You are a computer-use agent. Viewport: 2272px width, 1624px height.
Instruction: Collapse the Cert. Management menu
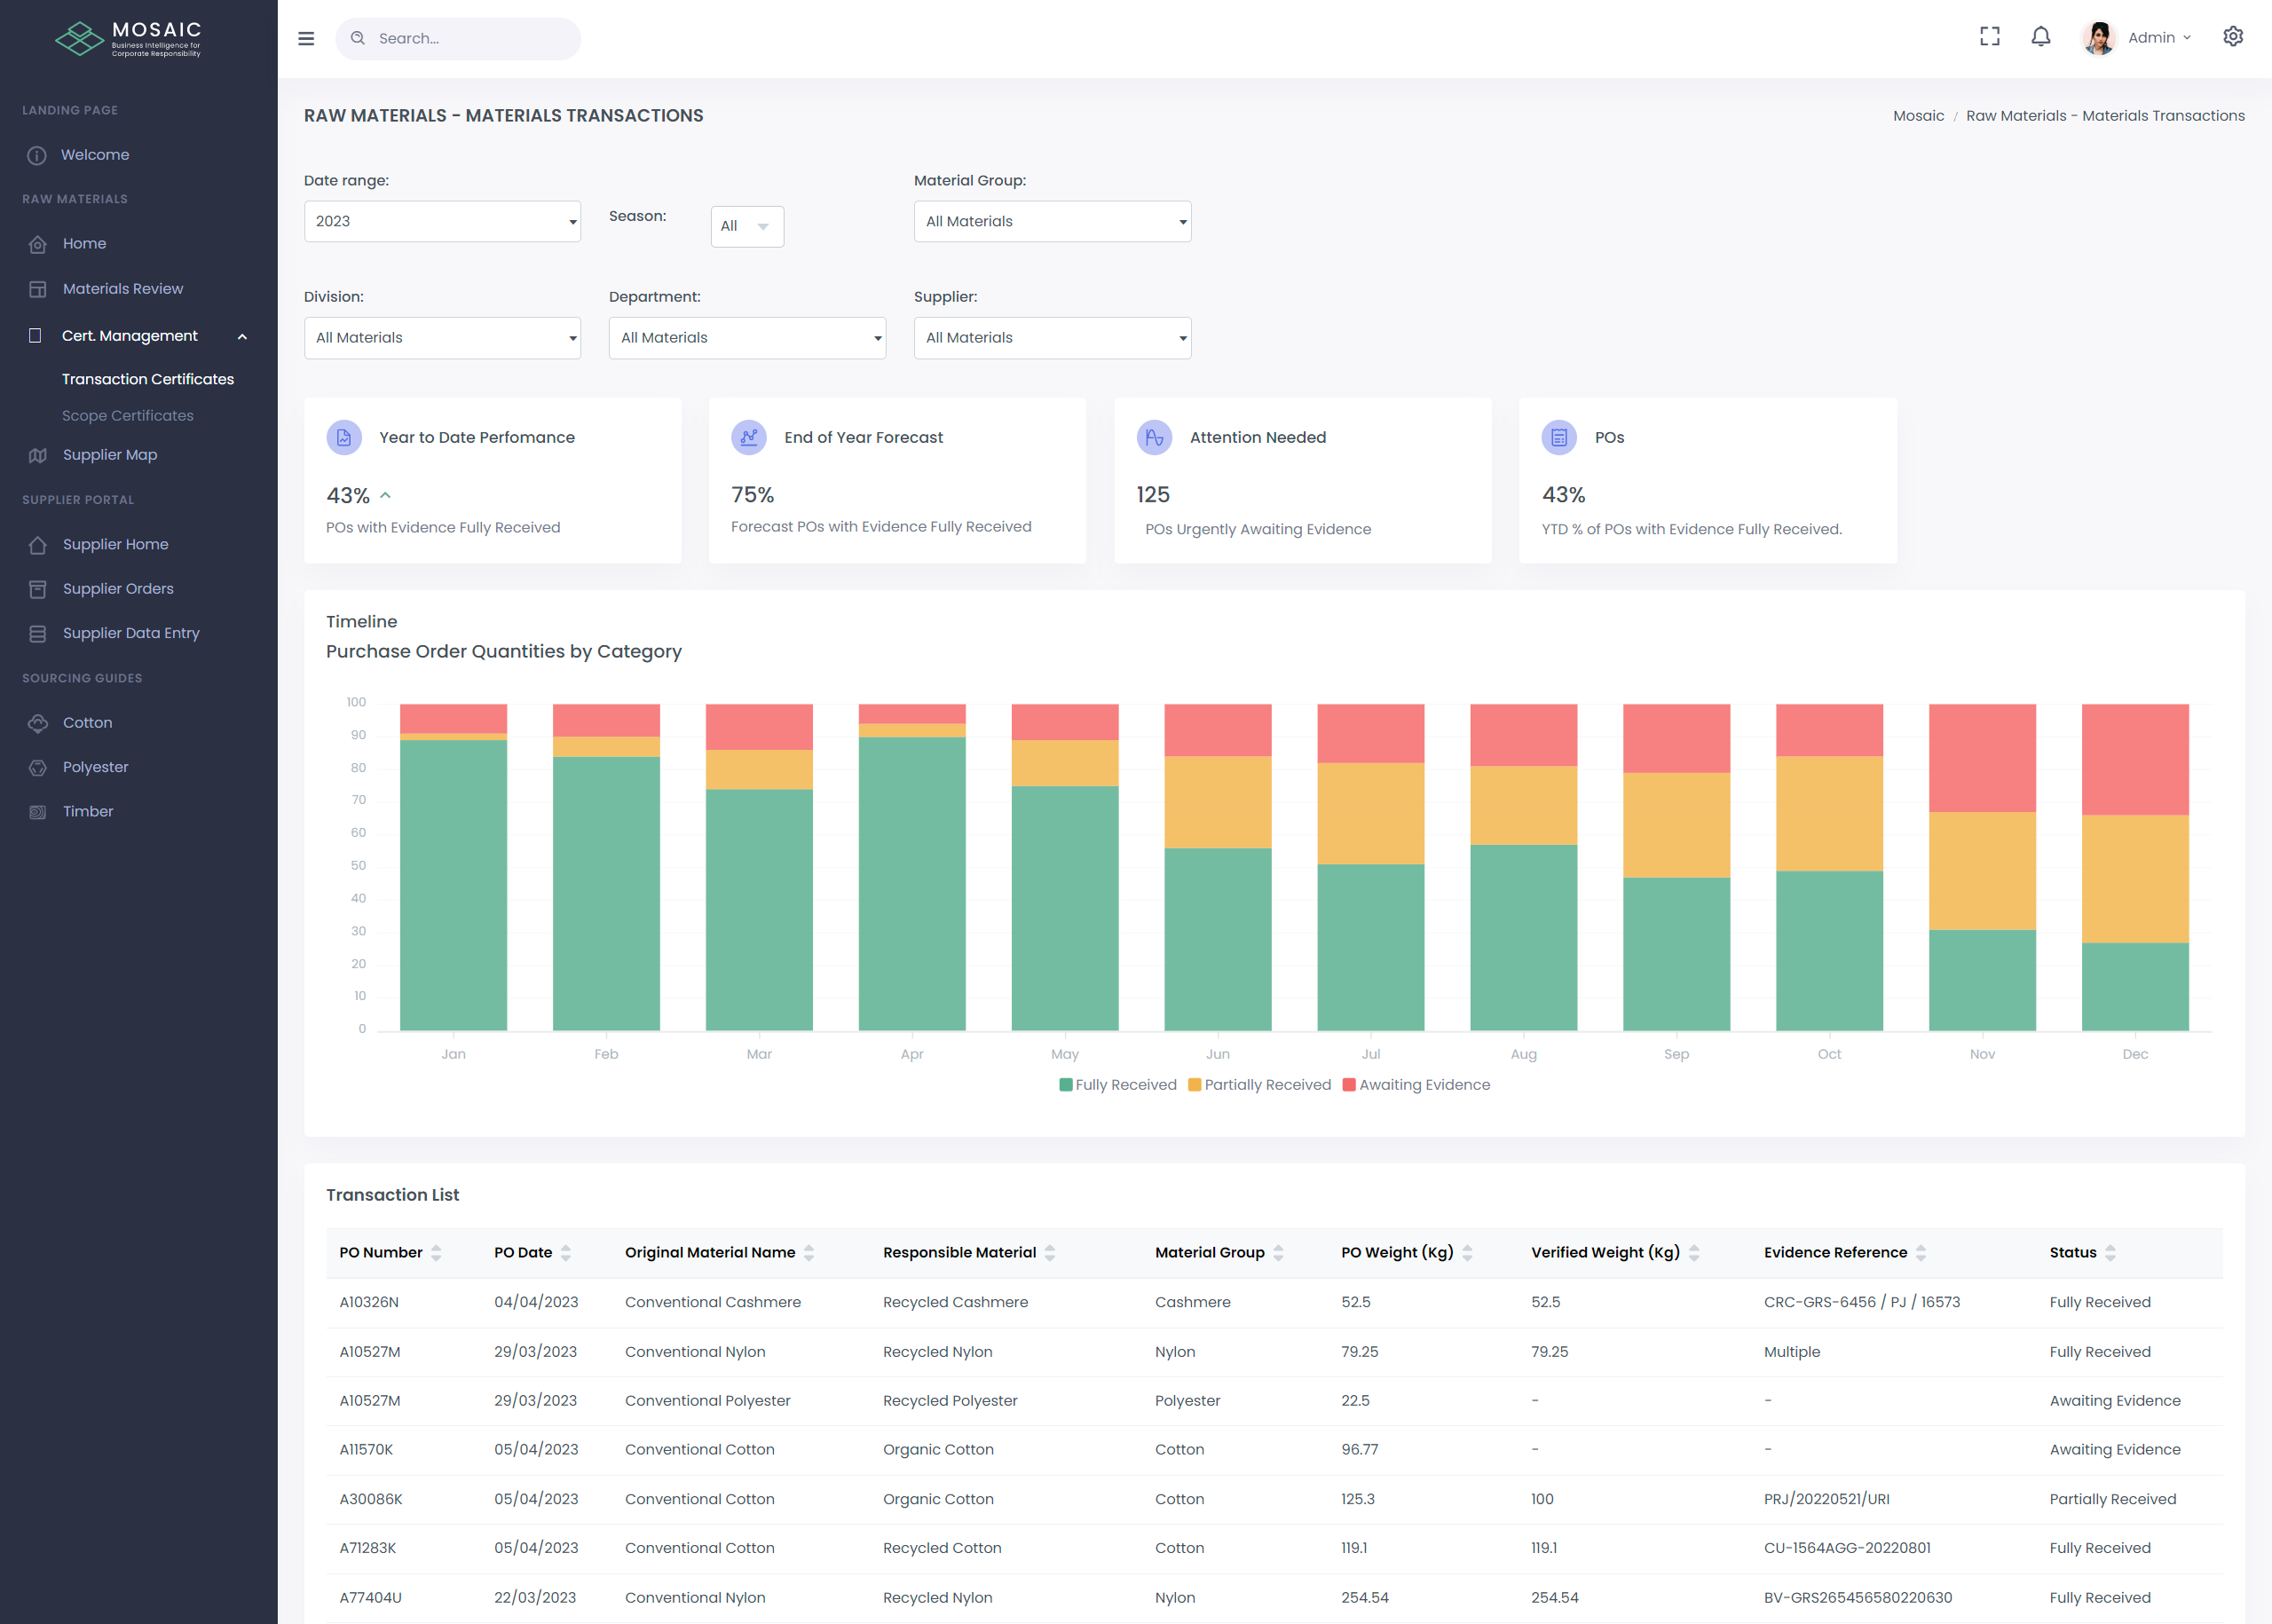coord(241,337)
